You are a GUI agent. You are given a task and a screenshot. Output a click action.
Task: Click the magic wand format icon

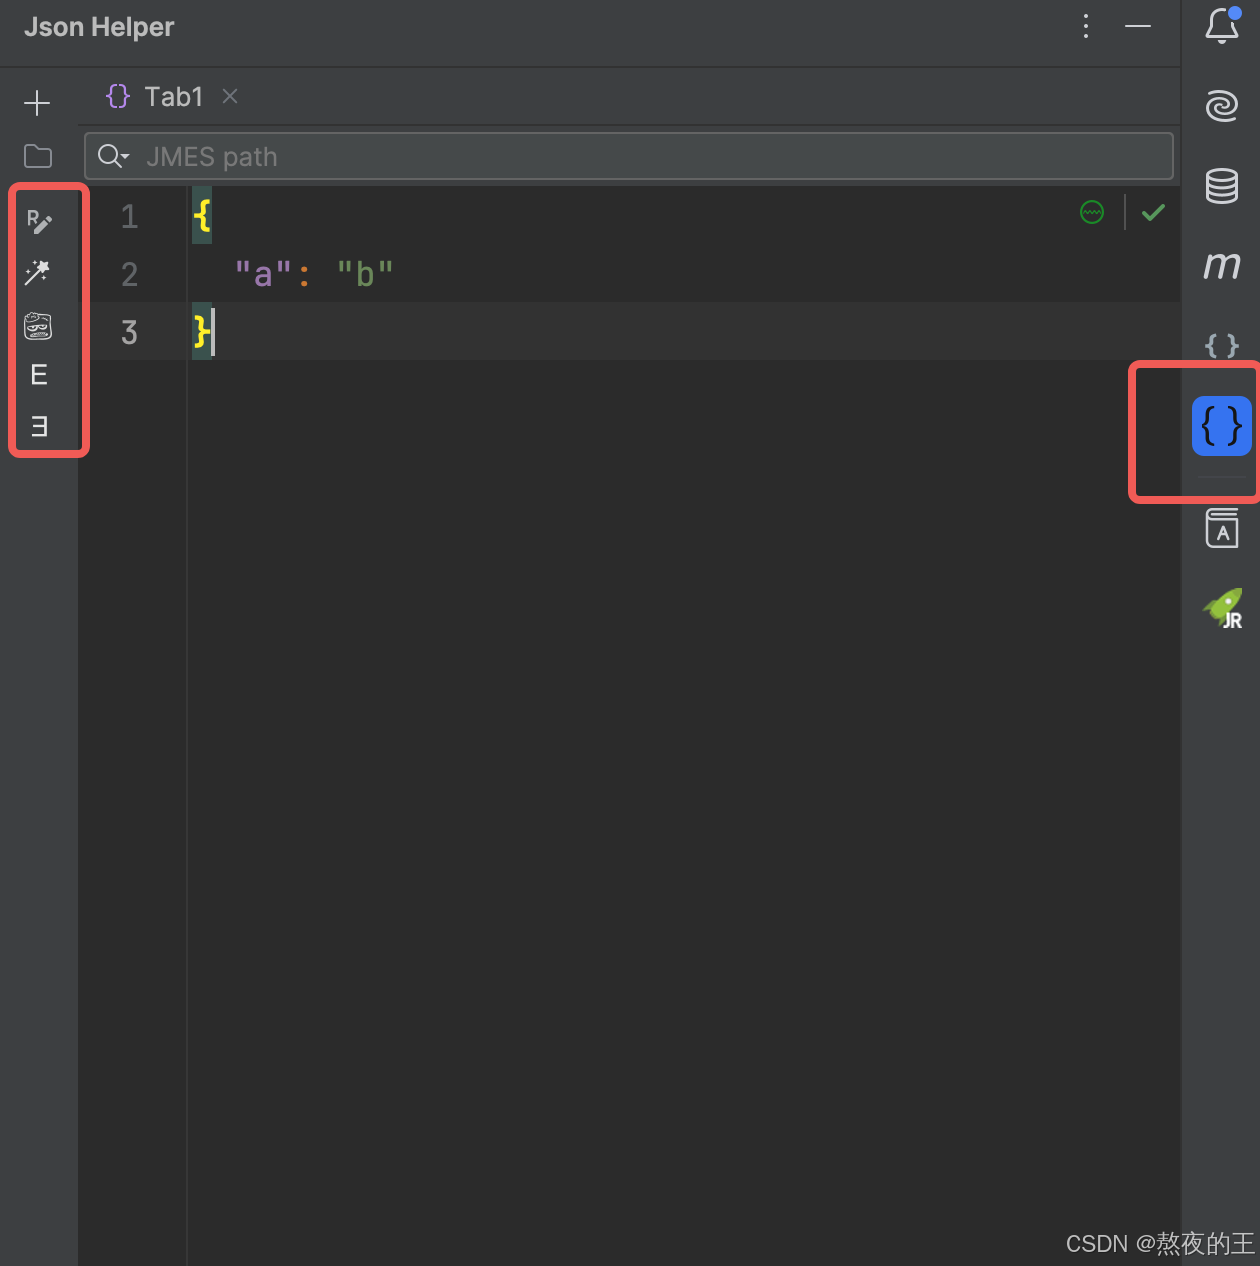38,272
